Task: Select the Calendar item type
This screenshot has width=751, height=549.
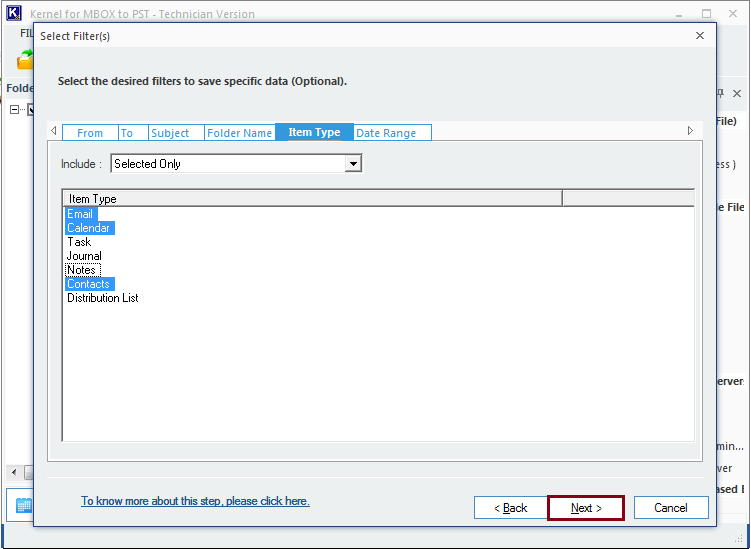Action: [89, 228]
